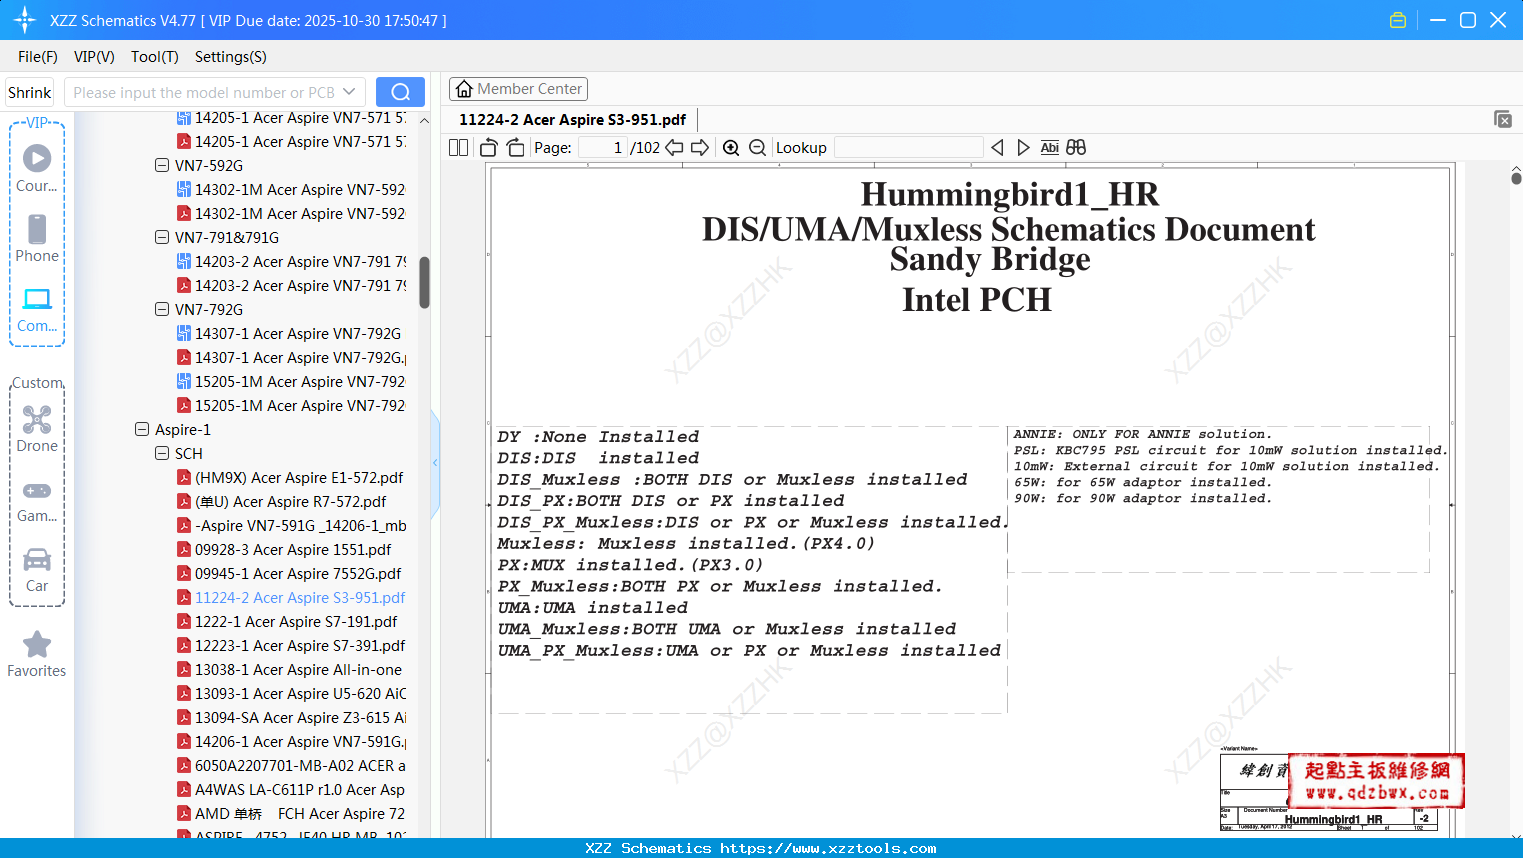Collapse the VN7-592G folder
The height and width of the screenshot is (858, 1523).
point(162,166)
